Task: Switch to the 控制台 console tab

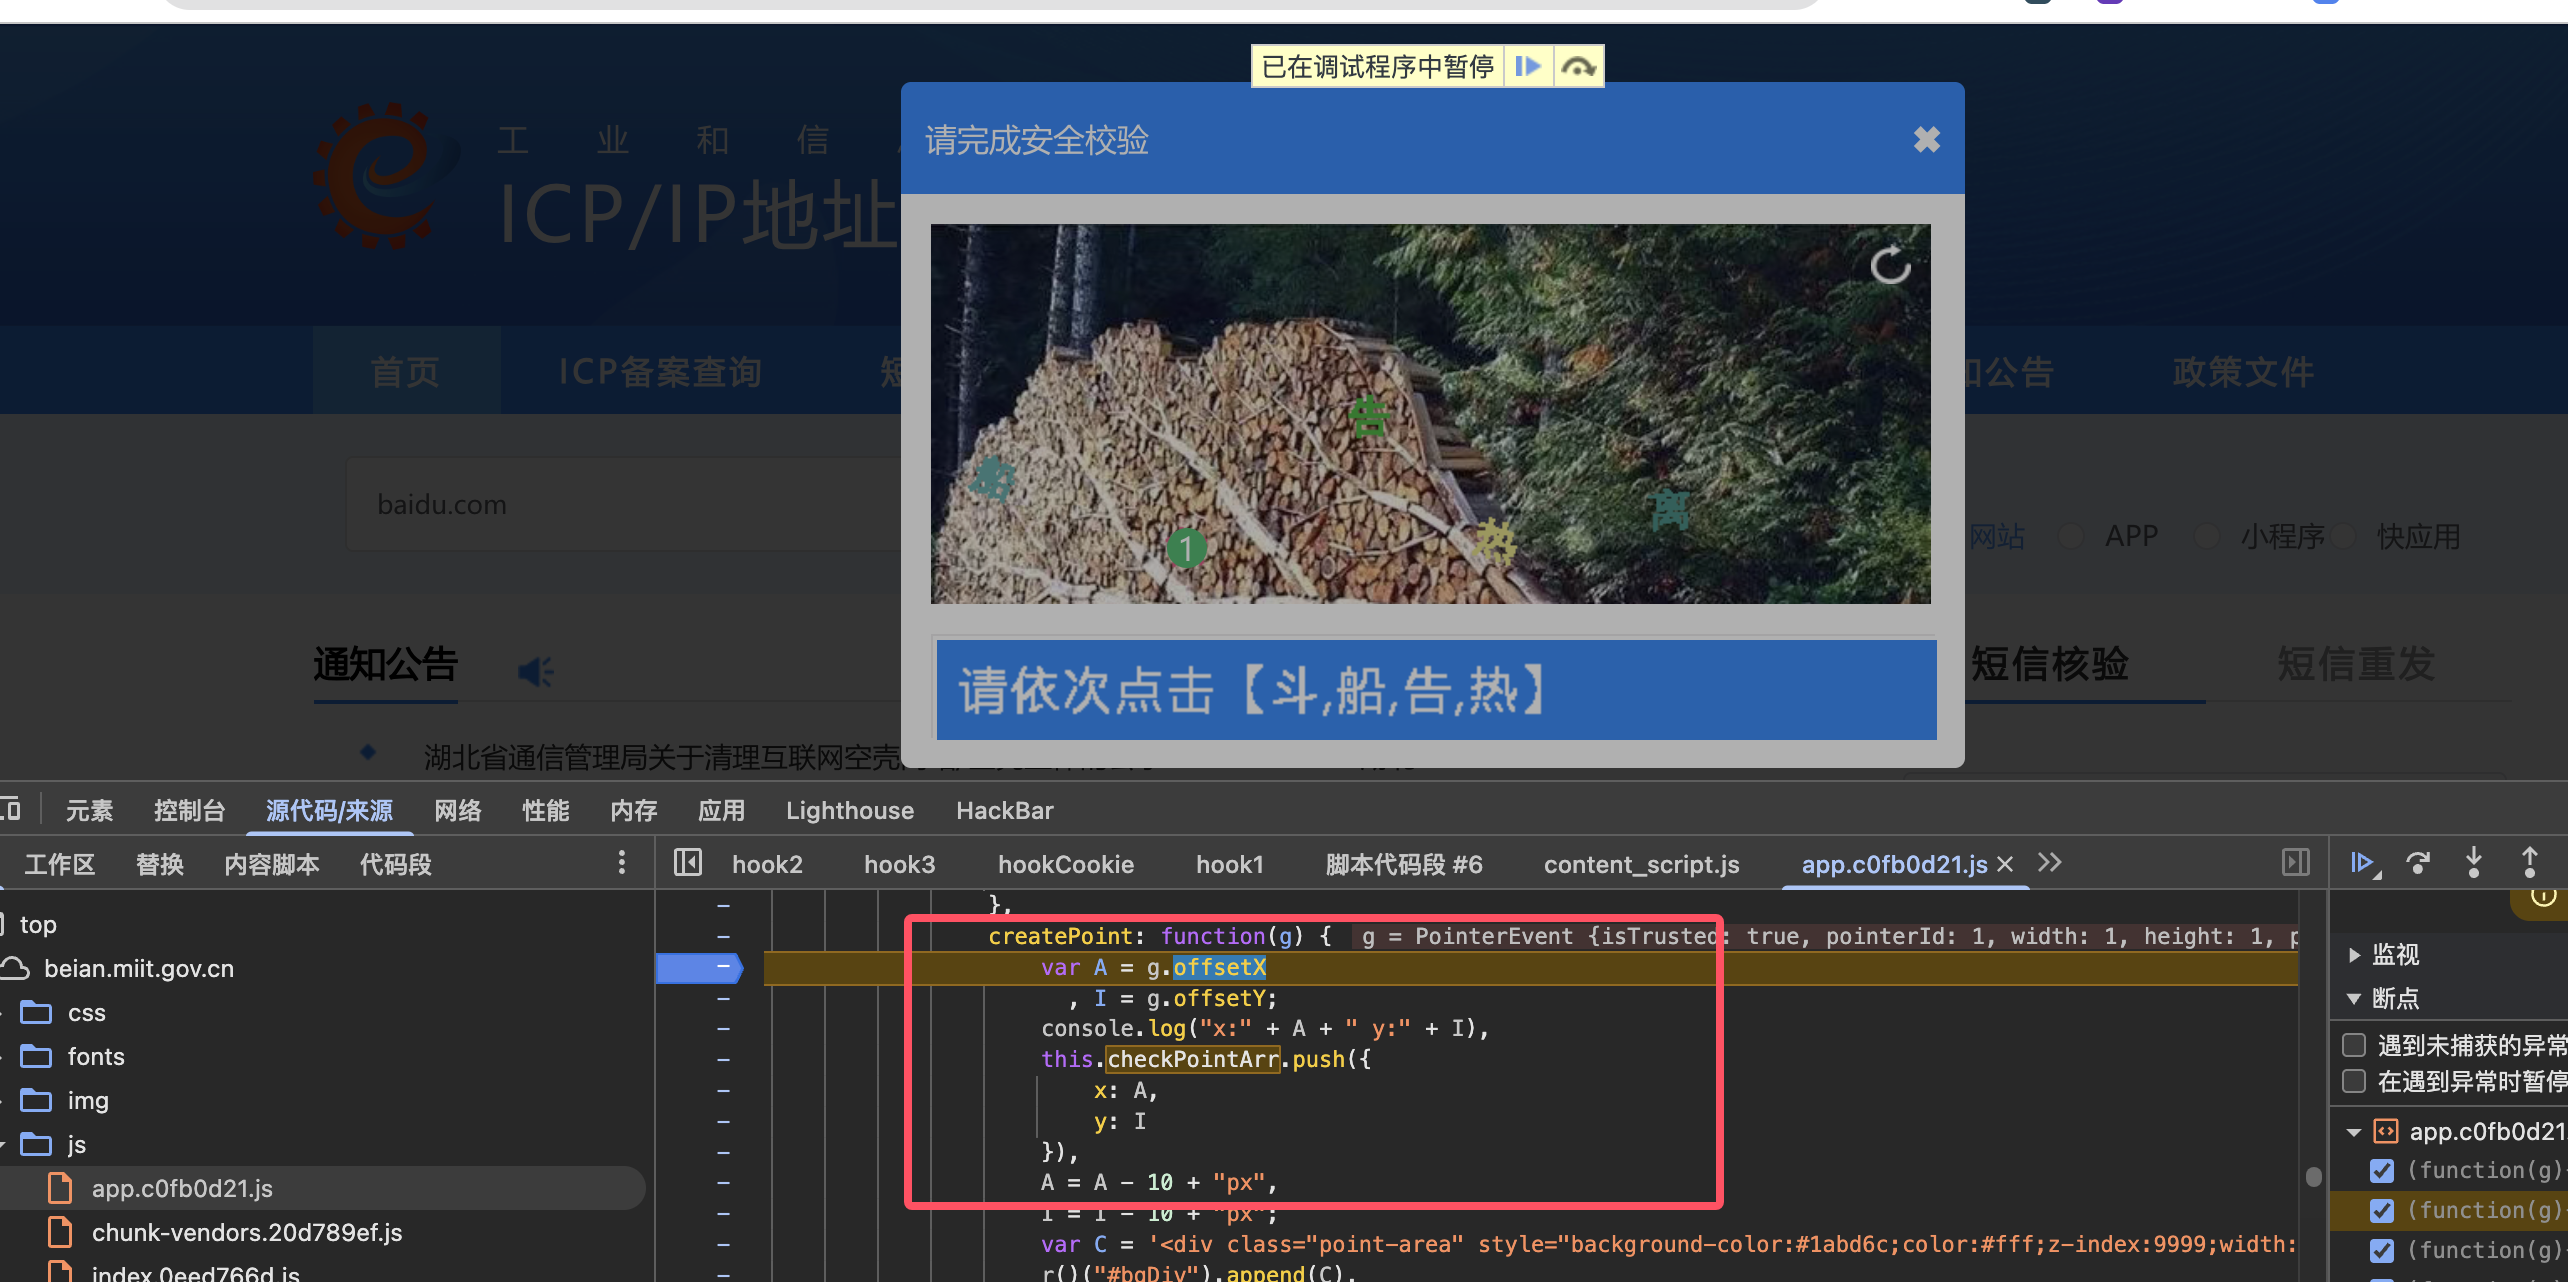Action: pyautogui.click(x=189, y=811)
